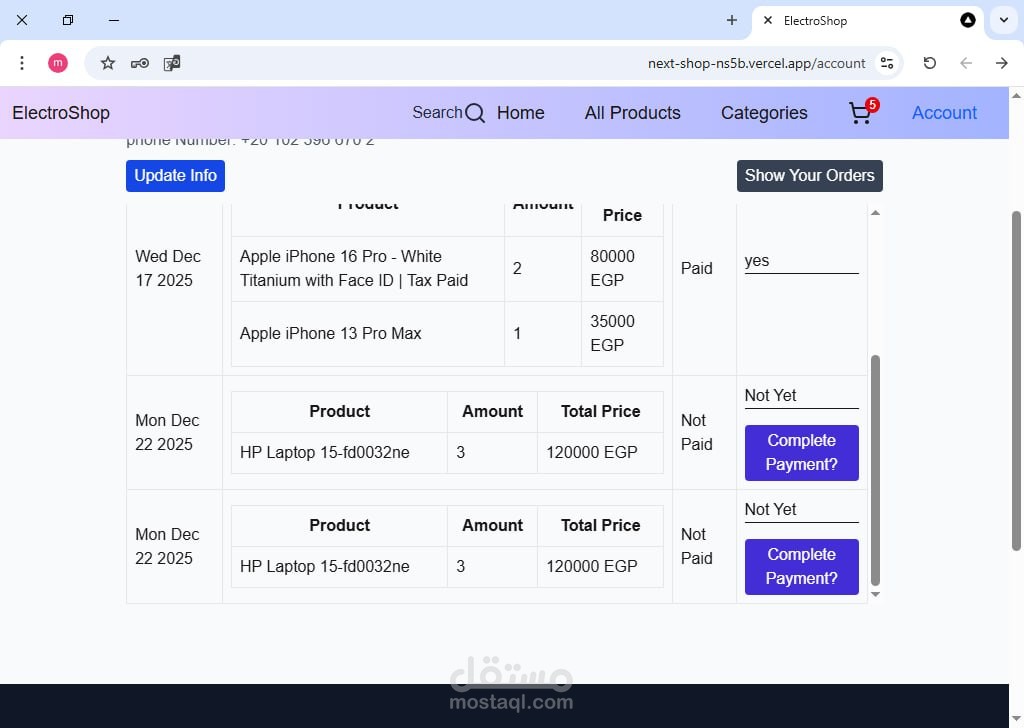Restore down the browser window
This screenshot has width=1024, height=728.
click(x=67, y=20)
